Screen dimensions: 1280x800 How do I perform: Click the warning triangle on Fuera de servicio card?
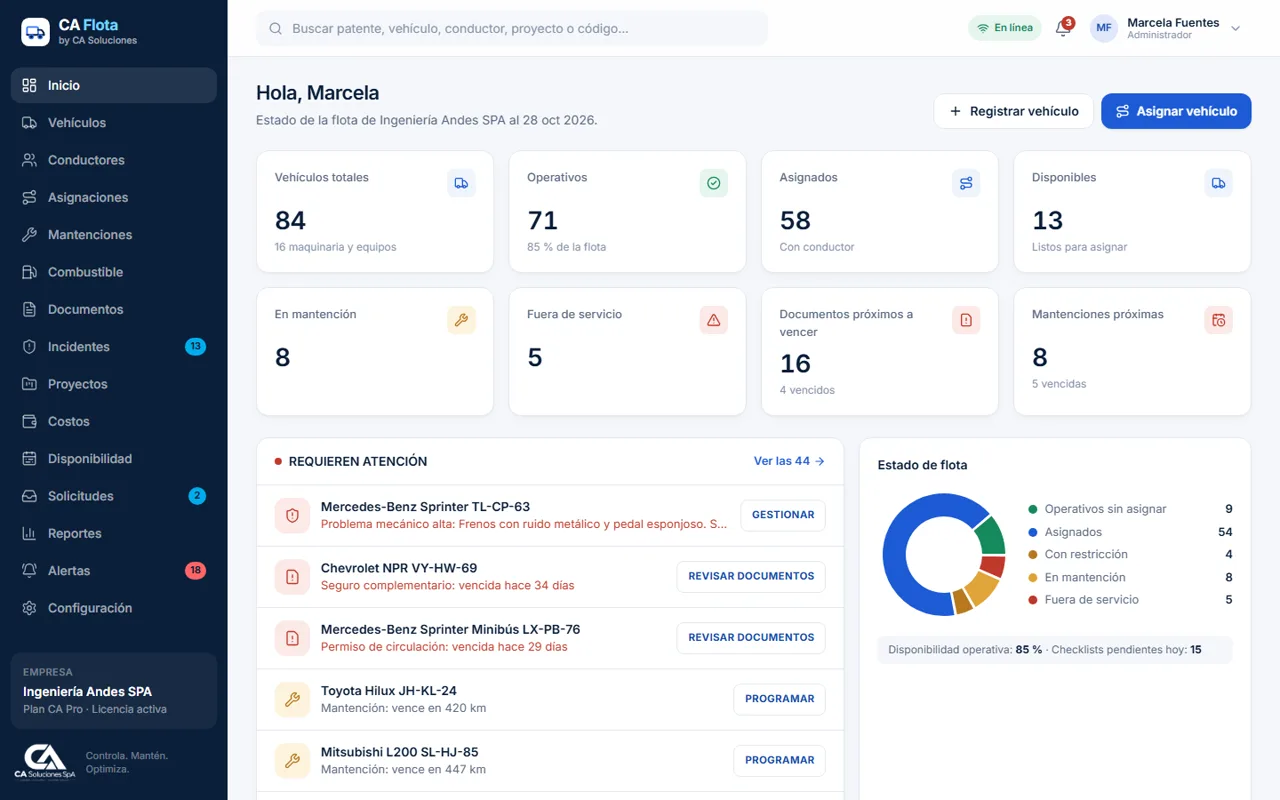pyautogui.click(x=714, y=320)
